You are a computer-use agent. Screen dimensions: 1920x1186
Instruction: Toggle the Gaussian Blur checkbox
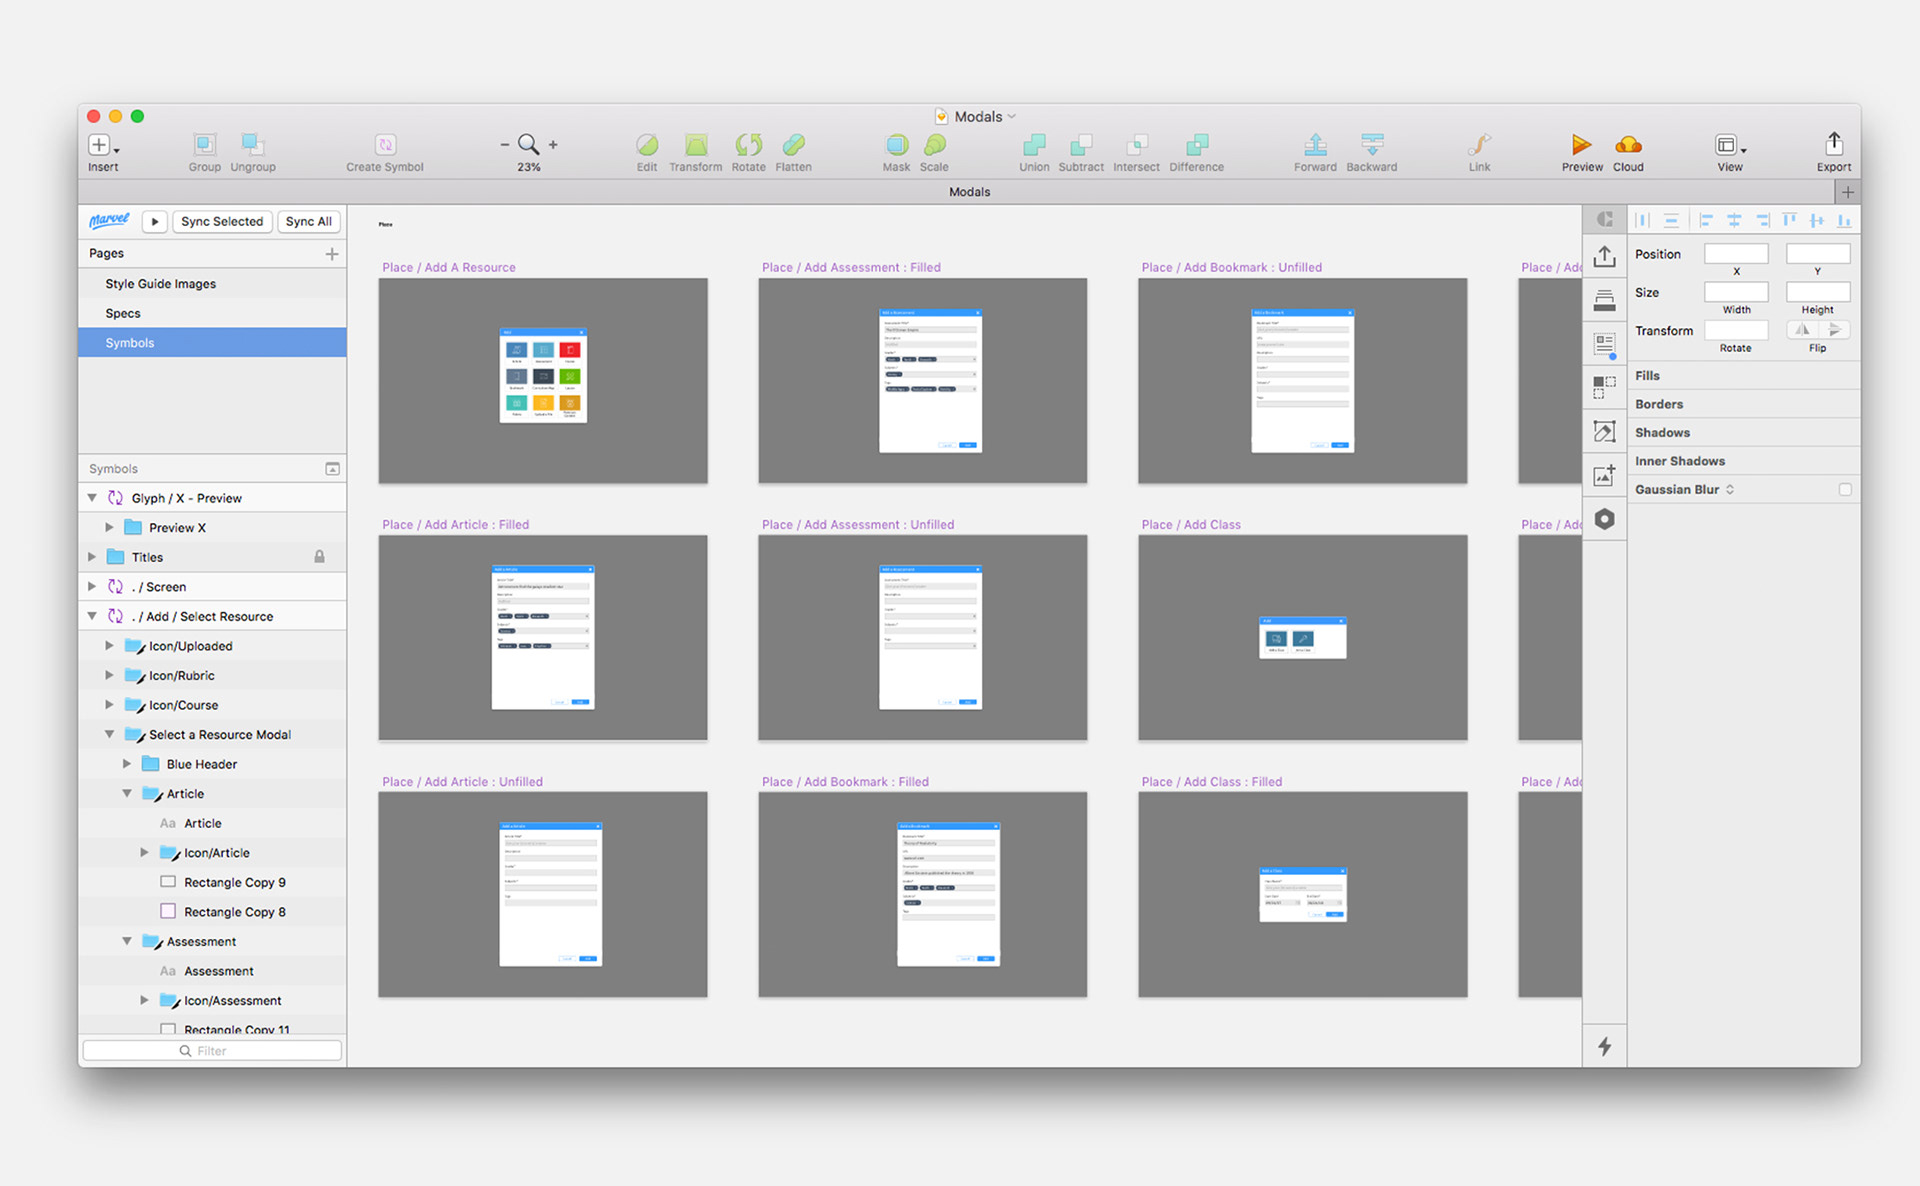click(x=1845, y=489)
